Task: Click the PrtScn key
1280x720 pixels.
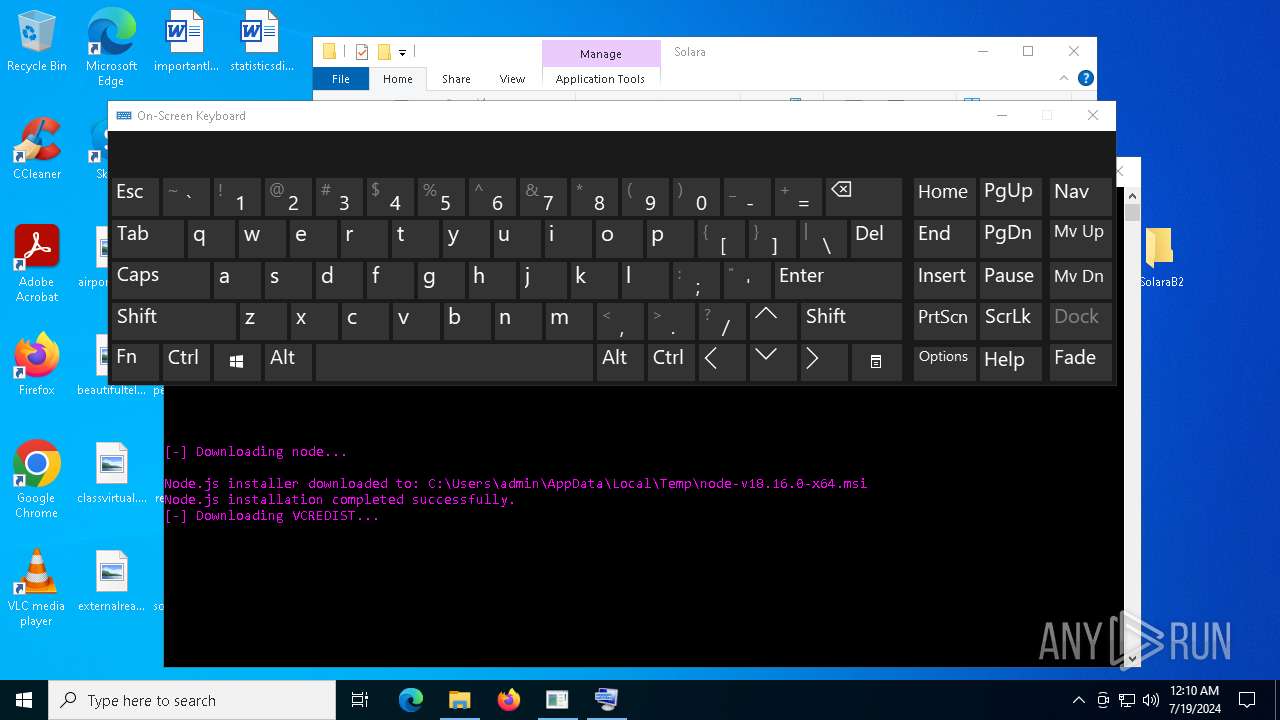Action: (x=944, y=321)
